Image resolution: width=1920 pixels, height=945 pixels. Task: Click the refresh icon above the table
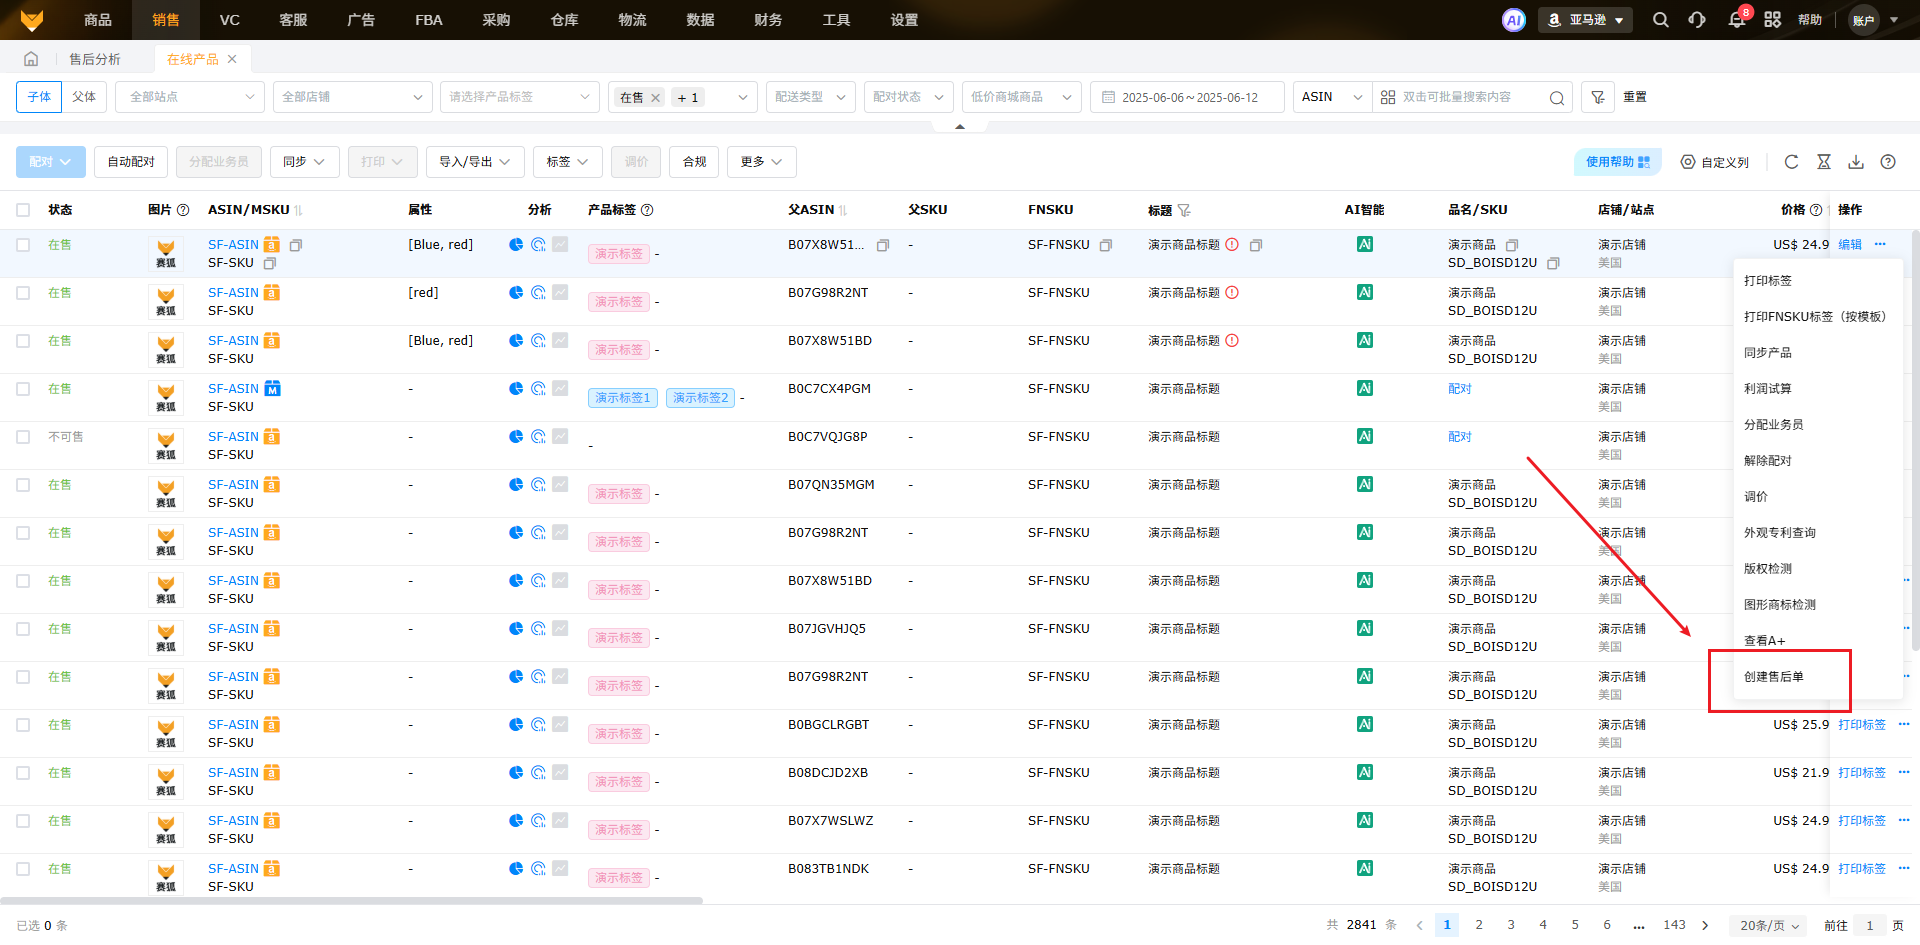coord(1791,162)
